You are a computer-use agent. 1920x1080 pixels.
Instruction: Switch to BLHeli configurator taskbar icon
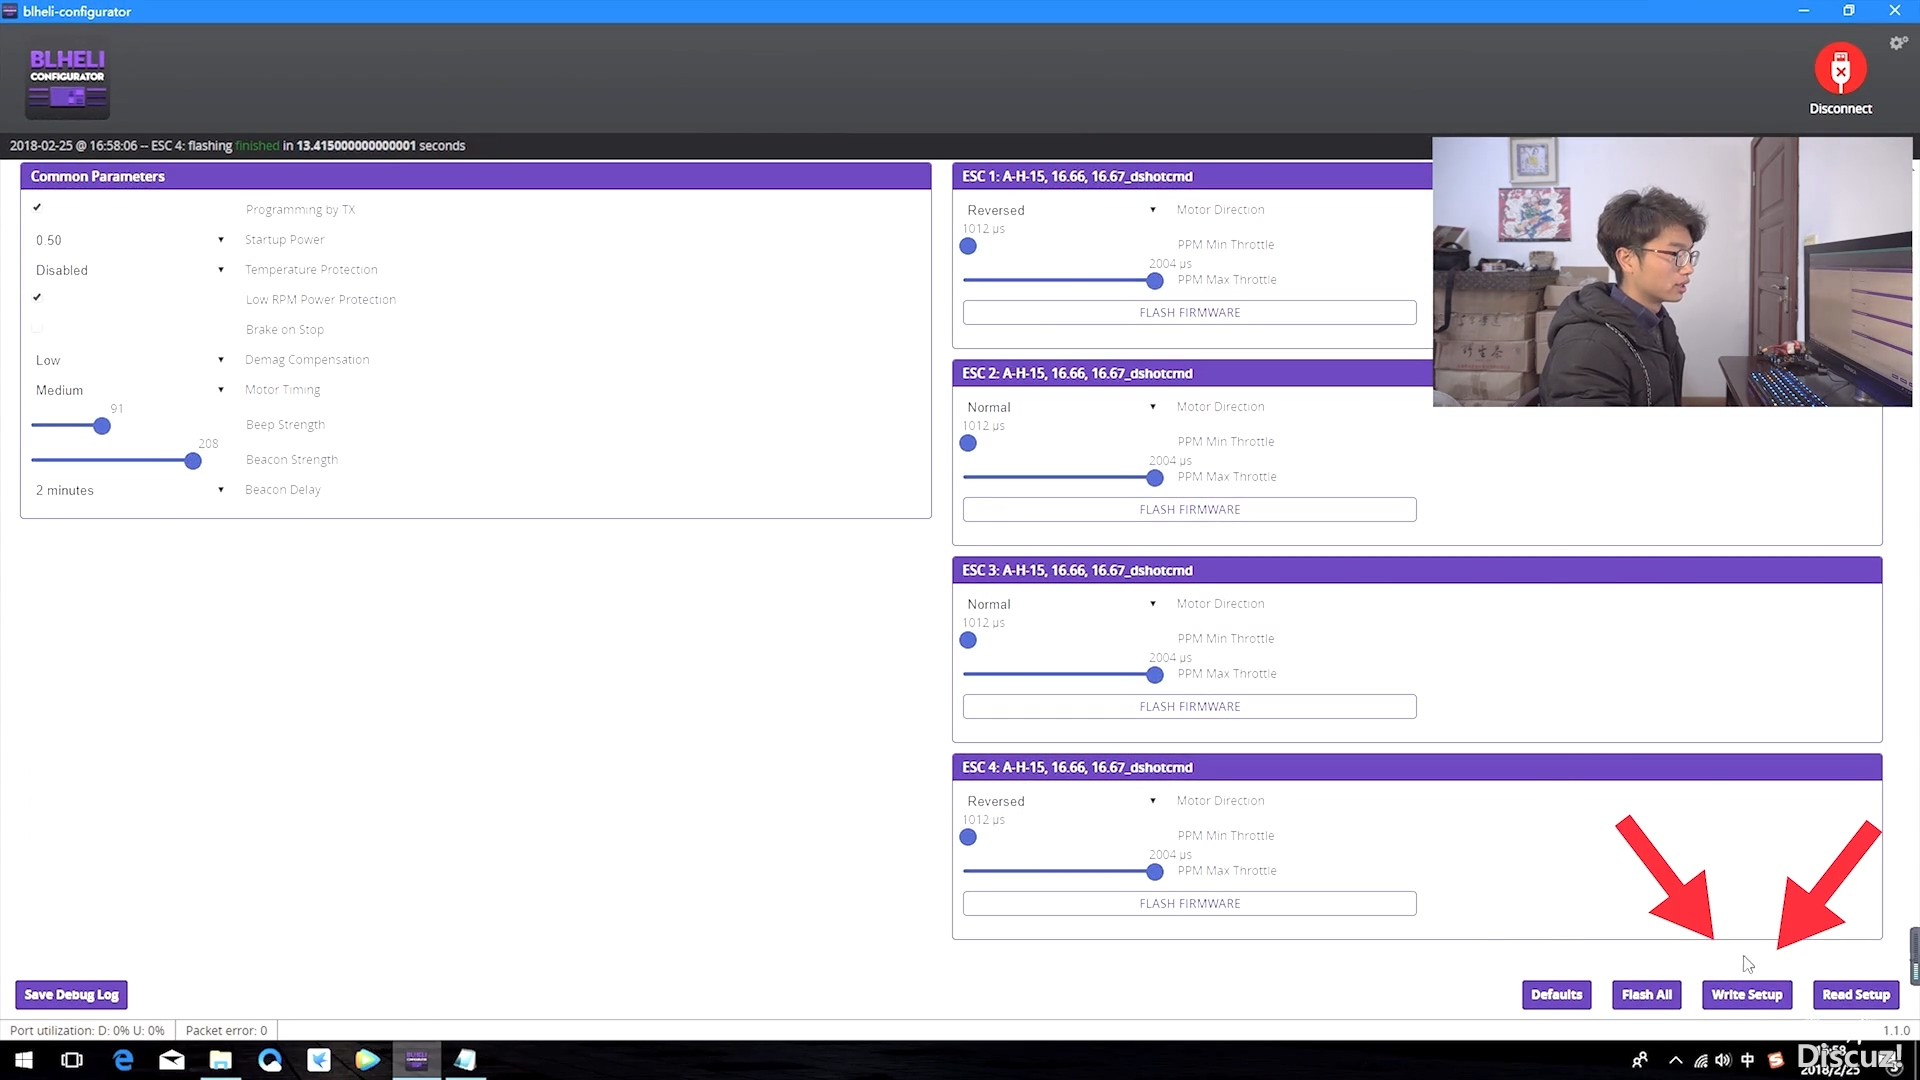(417, 1060)
